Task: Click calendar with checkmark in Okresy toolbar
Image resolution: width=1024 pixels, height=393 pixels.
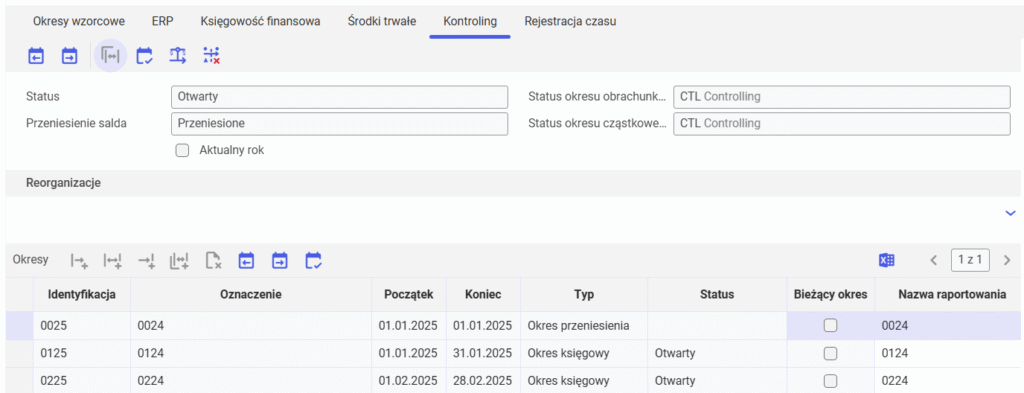Action: 313,261
